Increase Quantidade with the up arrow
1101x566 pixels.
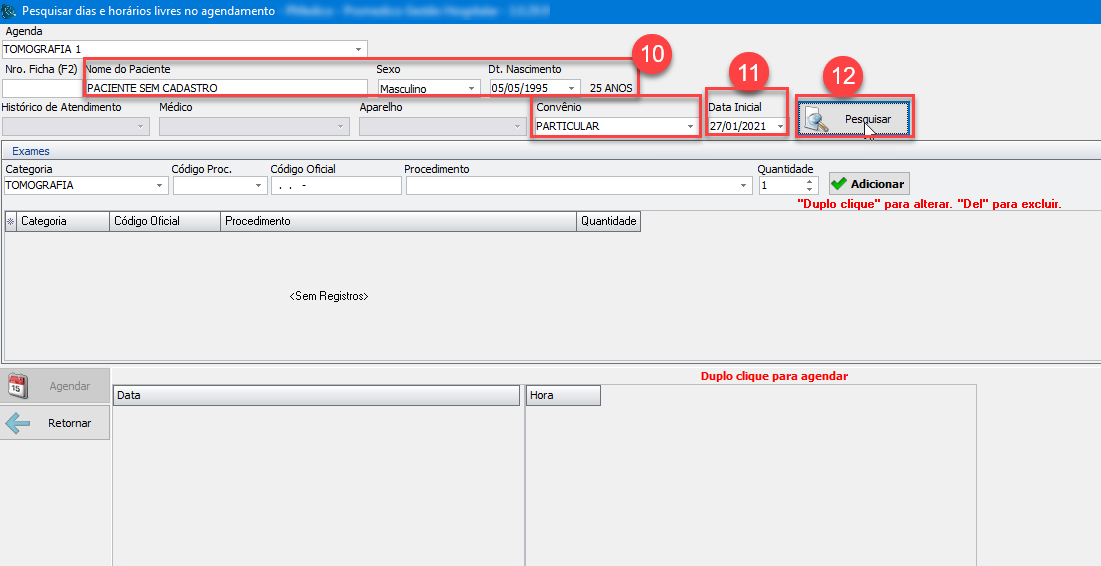tap(809, 181)
